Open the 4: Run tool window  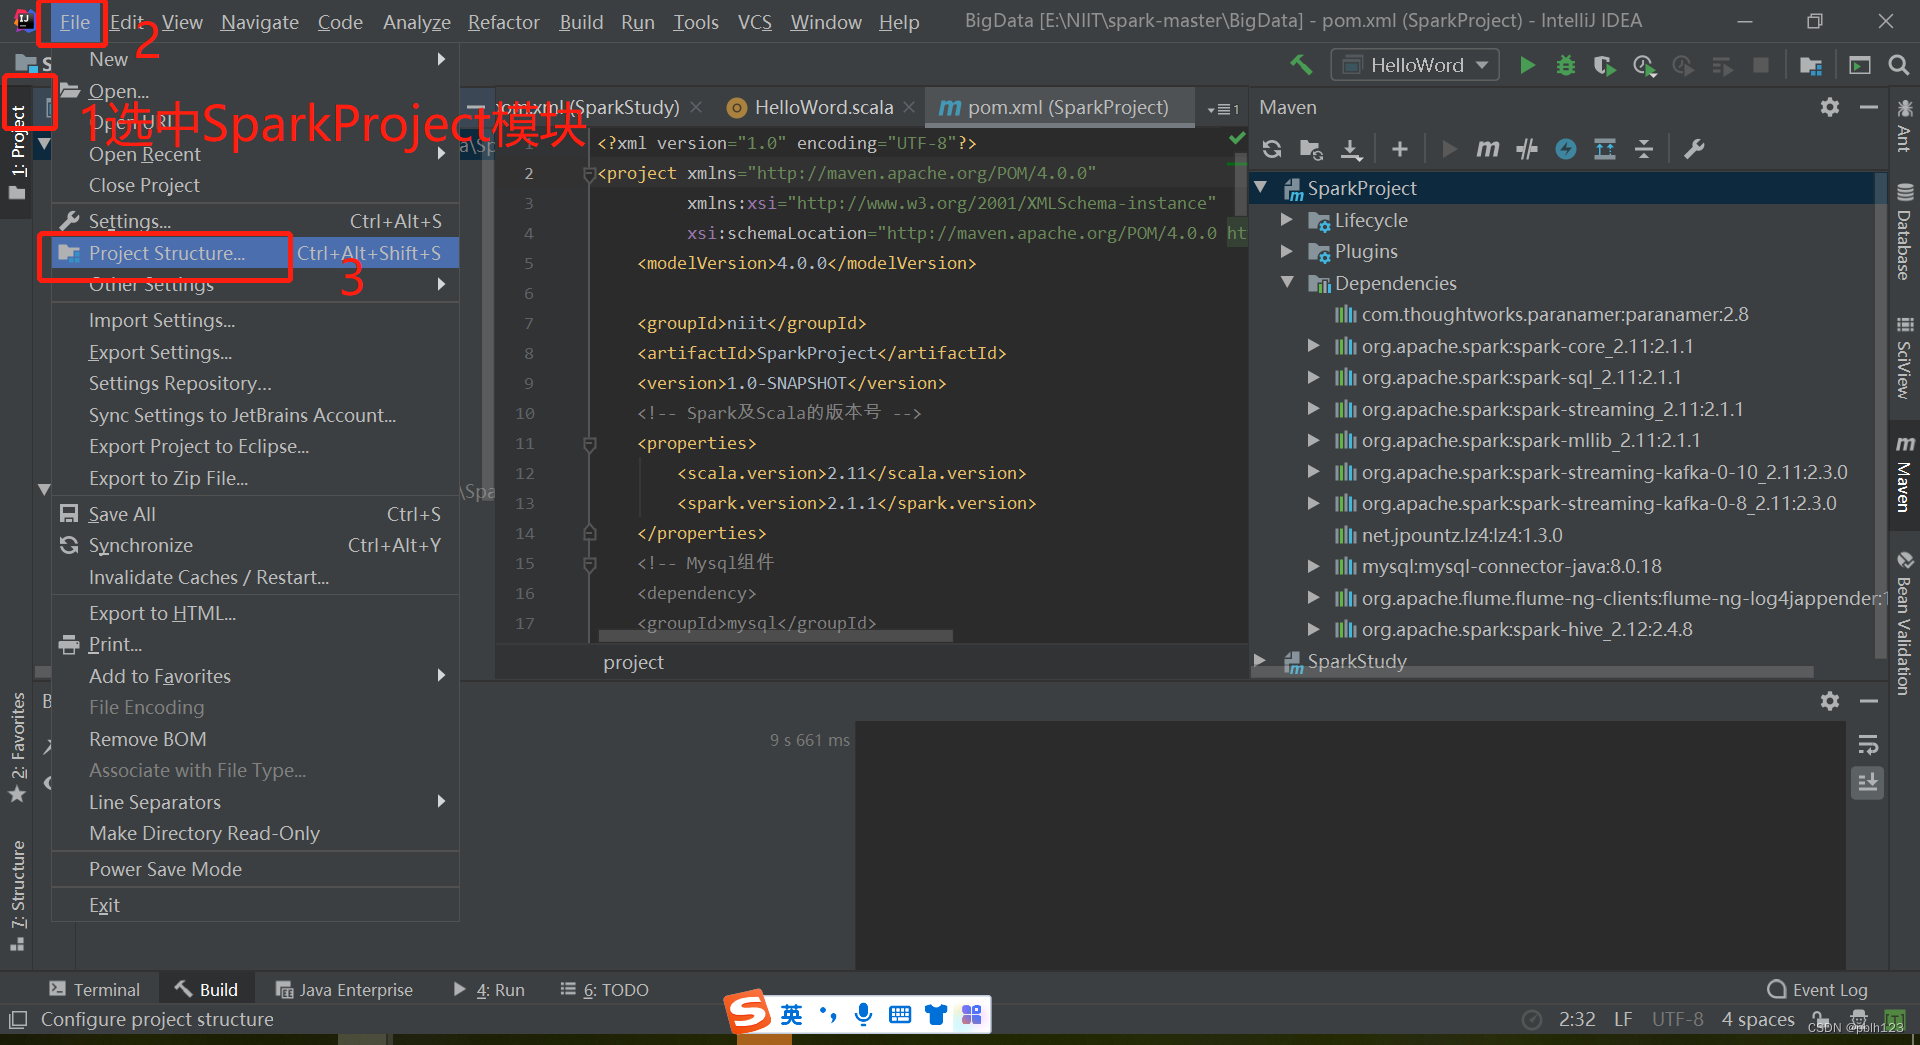(489, 989)
